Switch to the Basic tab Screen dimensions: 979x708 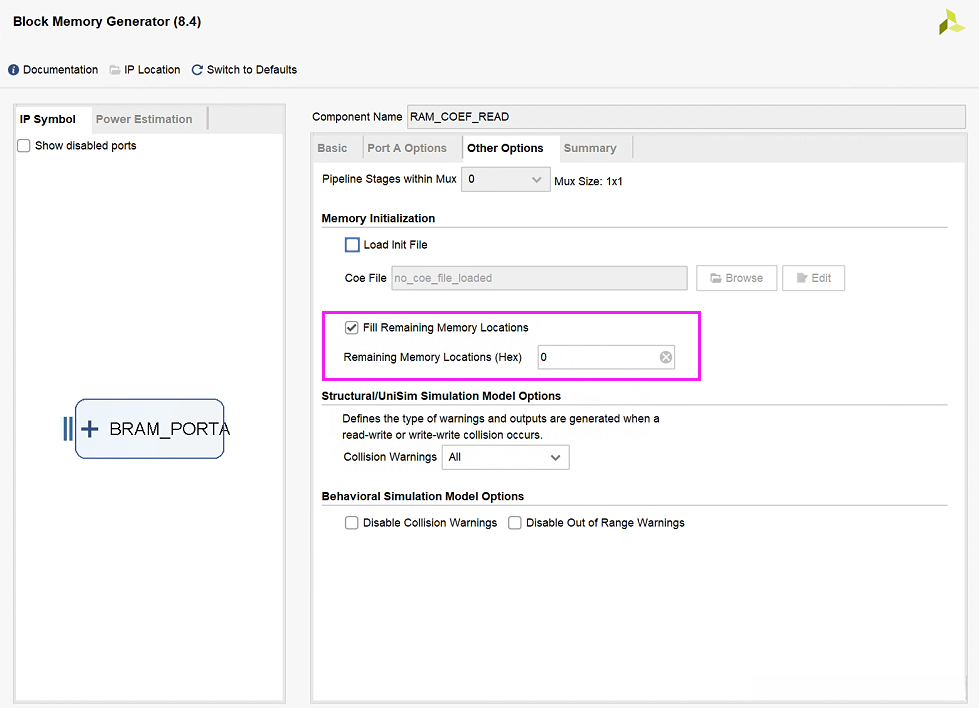click(x=332, y=148)
